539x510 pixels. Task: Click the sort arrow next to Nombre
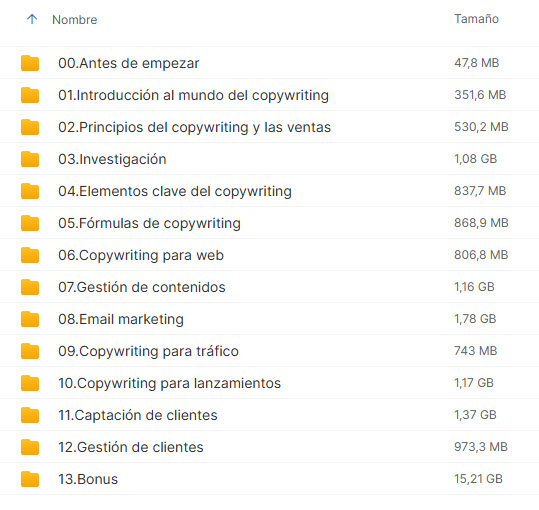tap(32, 19)
